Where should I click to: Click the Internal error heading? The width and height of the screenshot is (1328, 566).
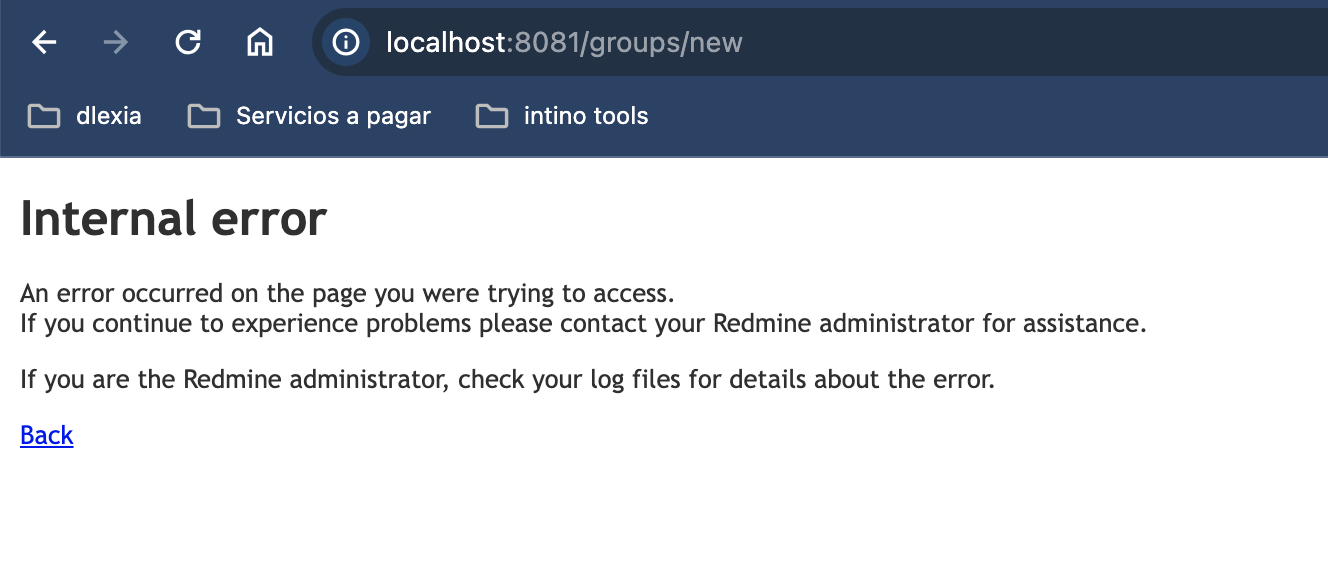click(174, 218)
